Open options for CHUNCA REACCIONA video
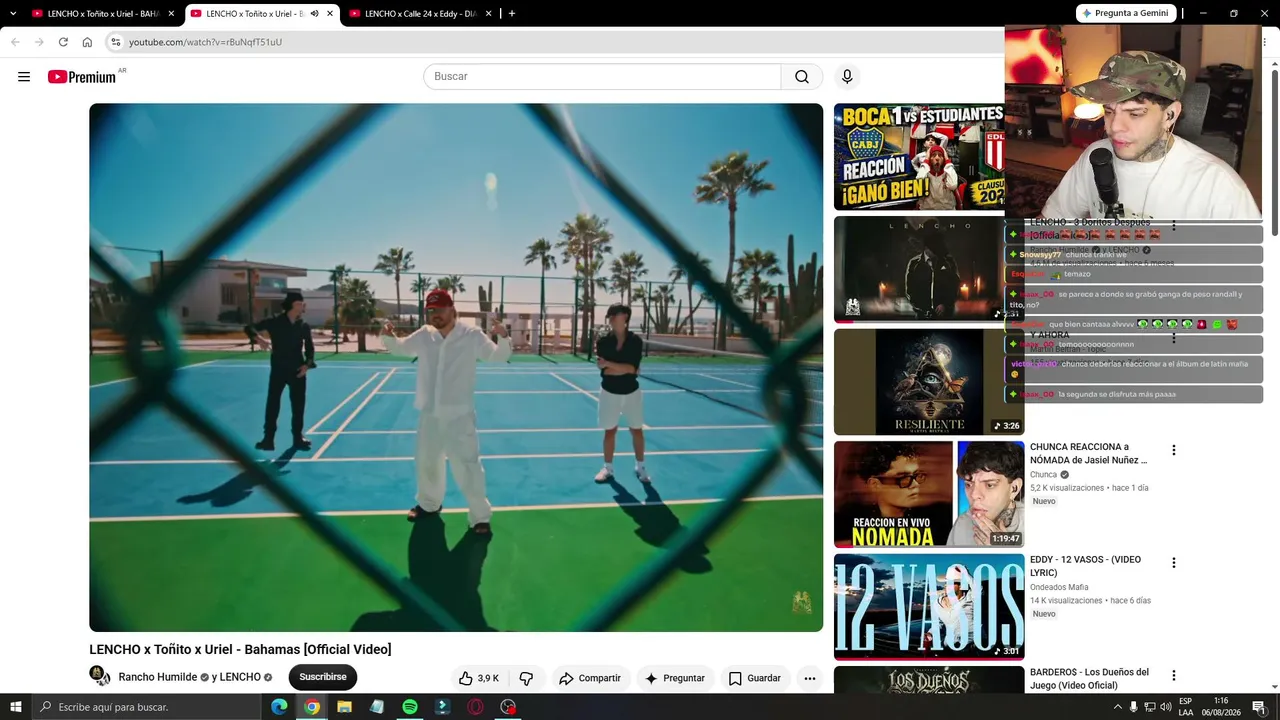 pyautogui.click(x=1174, y=450)
